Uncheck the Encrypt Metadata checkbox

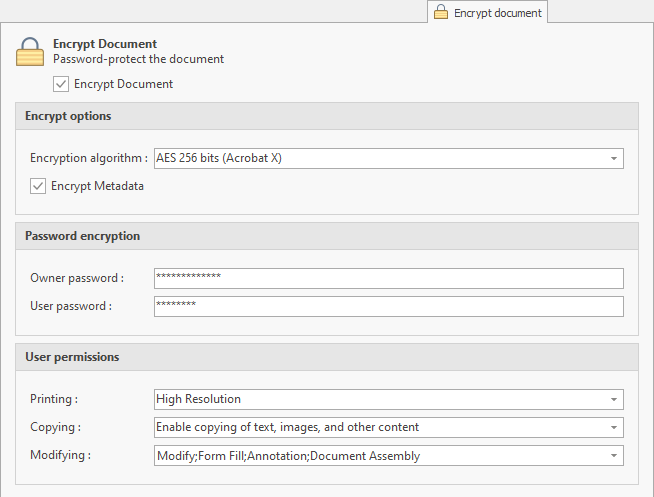pyautogui.click(x=38, y=186)
